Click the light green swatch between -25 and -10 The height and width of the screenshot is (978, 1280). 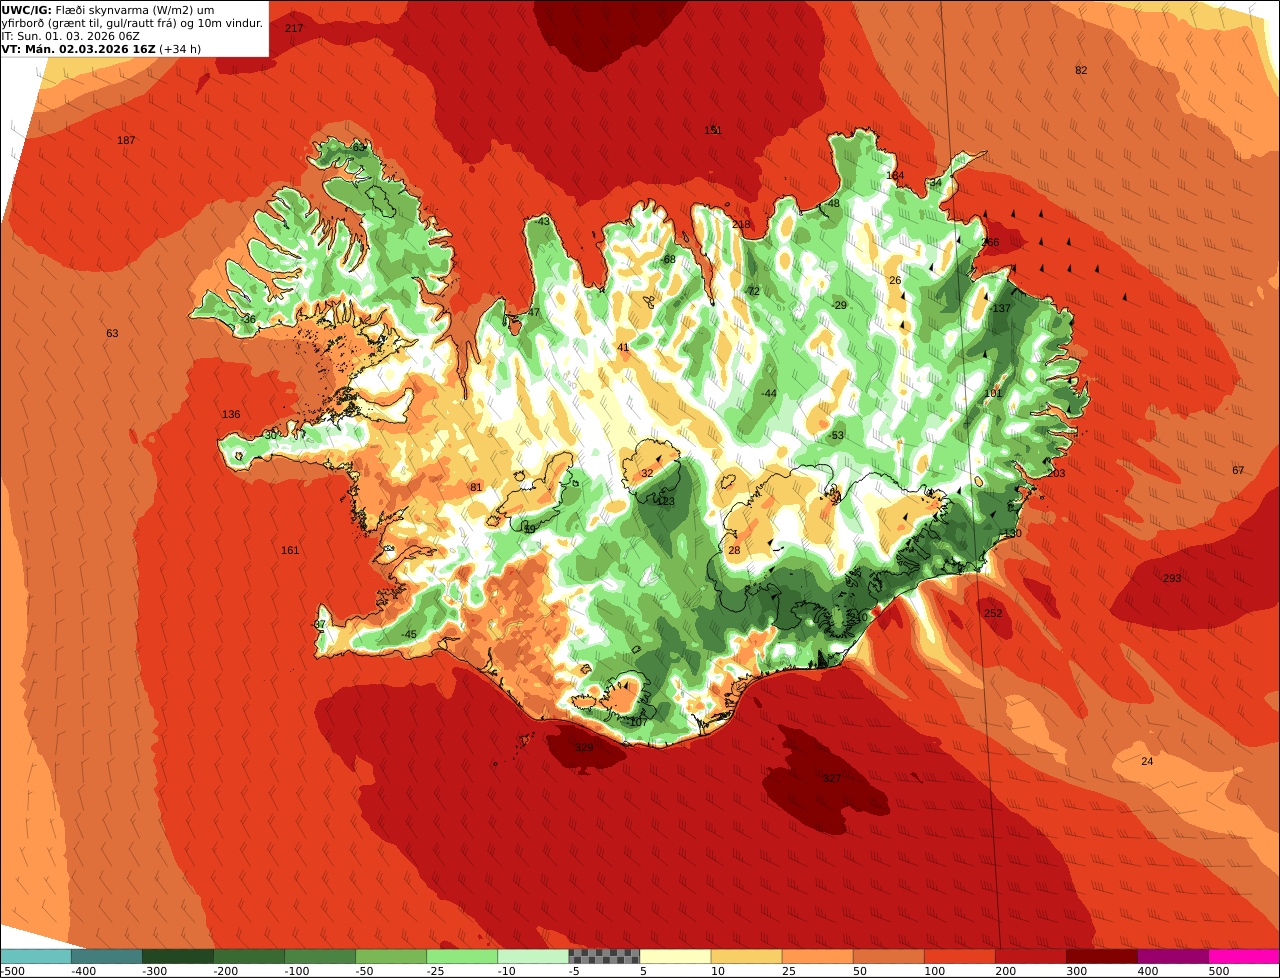click(x=462, y=956)
